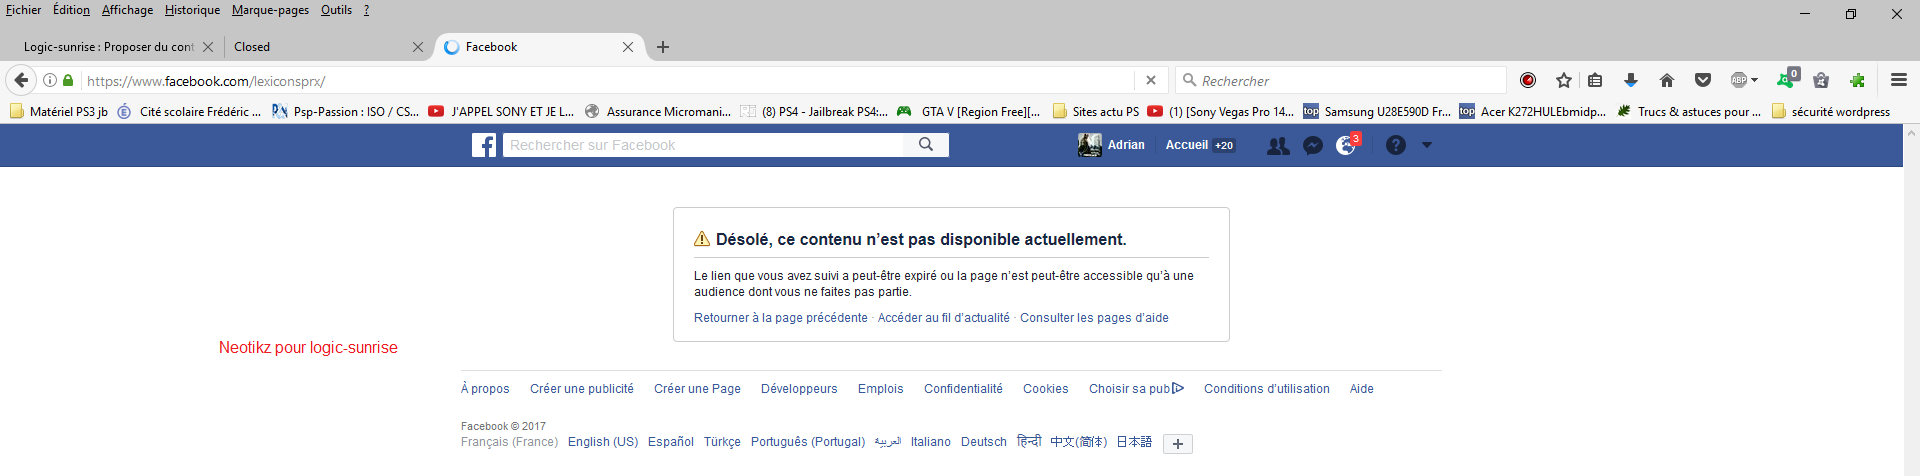Open notifications globe with 3 alerts
Viewport: 1920px width, 476px height.
click(1347, 145)
